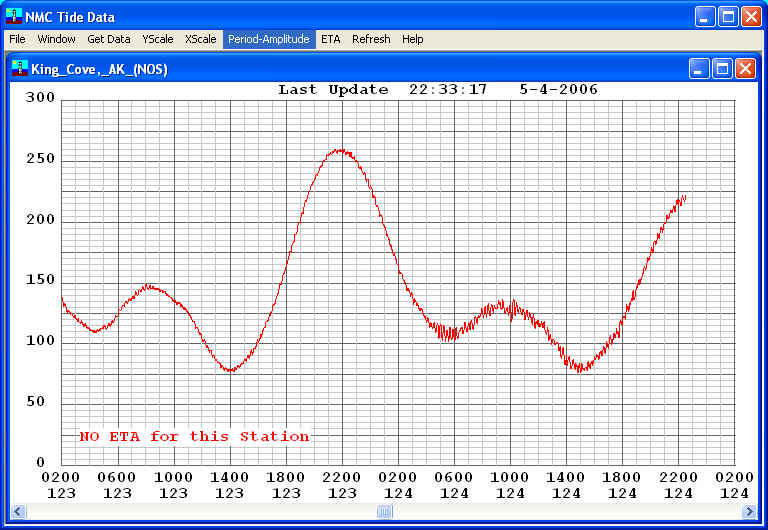Close the NMC Tide Data main window
Viewport: 768px width, 530px height.
(751, 17)
